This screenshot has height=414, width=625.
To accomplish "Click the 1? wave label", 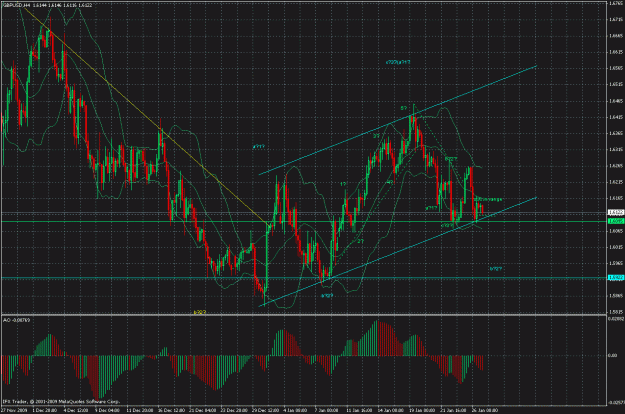I will click(343, 184).
